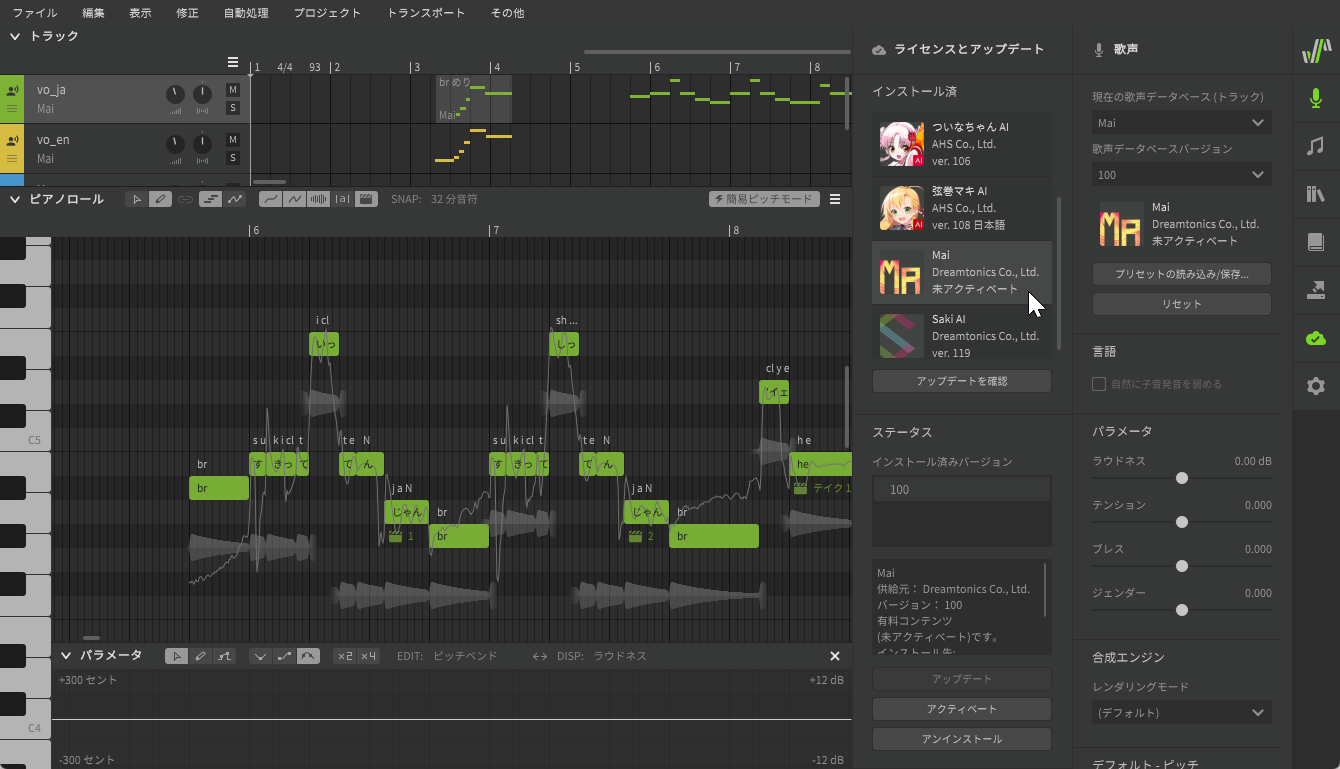
Task: Open License and Updates cloud sidebar icon
Action: click(1316, 338)
